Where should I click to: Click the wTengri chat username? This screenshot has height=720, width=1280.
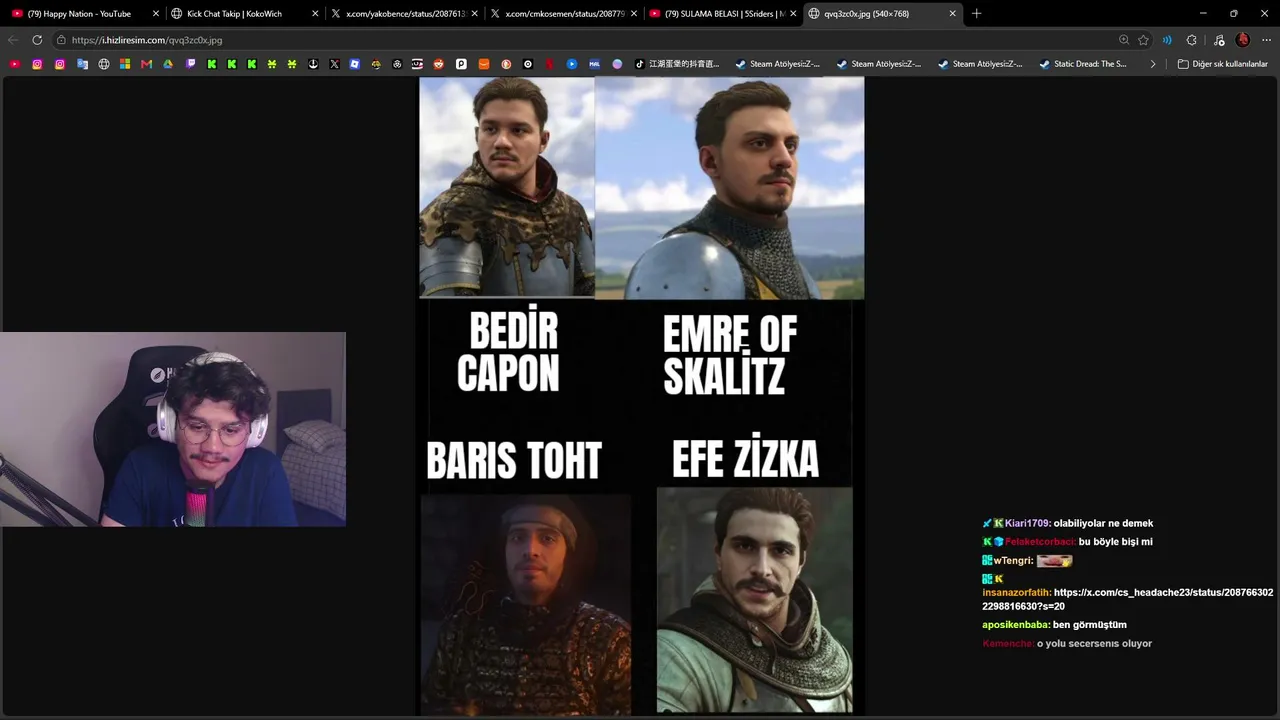pyautogui.click(x=1011, y=561)
